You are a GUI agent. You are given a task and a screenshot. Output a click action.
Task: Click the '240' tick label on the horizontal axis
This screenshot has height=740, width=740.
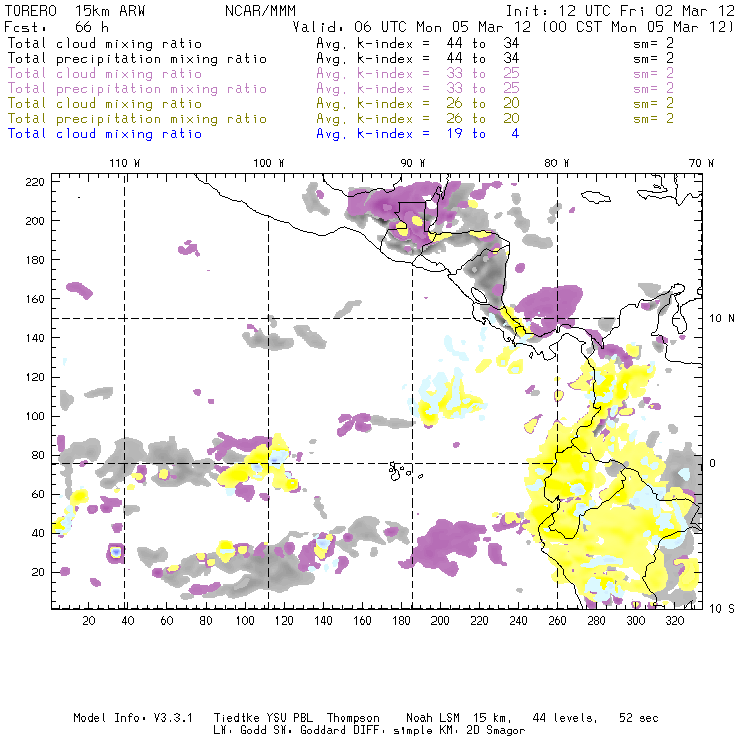tap(518, 621)
